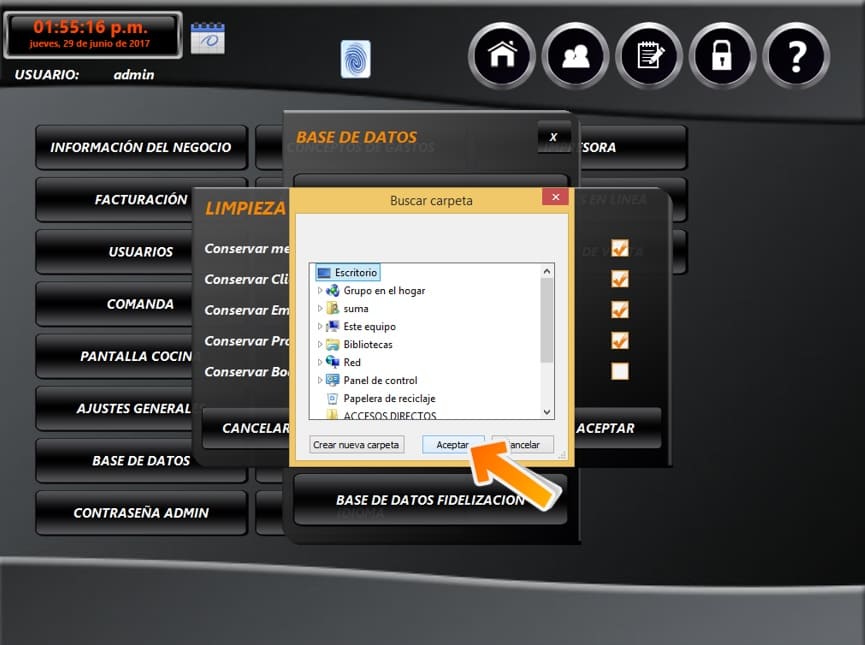
Task: Click the padlock lock icon
Action: click(x=722, y=56)
